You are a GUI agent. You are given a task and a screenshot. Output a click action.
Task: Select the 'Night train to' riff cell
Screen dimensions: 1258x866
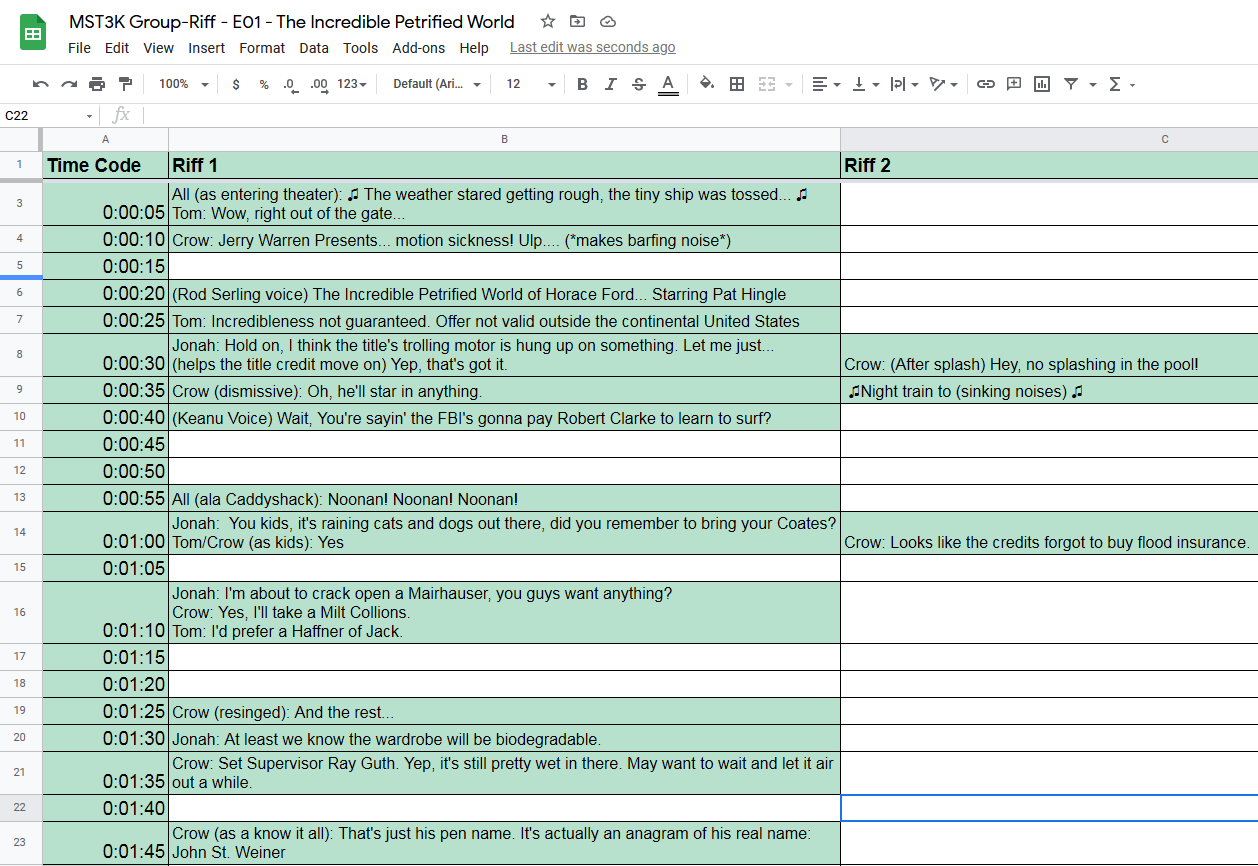click(1049, 391)
